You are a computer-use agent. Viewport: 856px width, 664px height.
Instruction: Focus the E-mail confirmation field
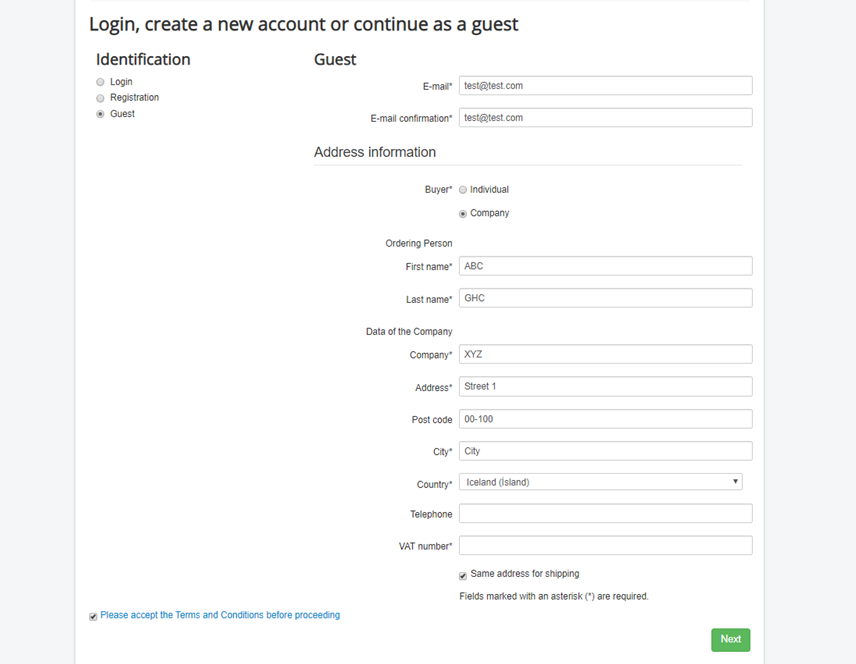point(605,118)
